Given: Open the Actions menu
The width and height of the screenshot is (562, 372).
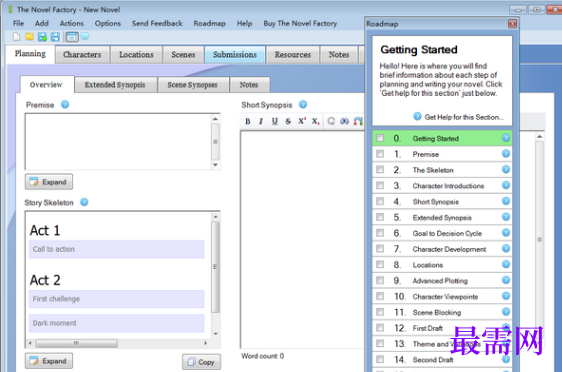Looking at the screenshot, I should pos(72,23).
